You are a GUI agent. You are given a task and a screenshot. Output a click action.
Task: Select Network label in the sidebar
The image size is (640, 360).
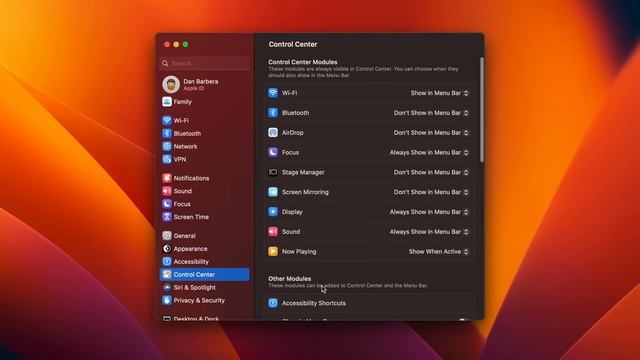coord(185,146)
